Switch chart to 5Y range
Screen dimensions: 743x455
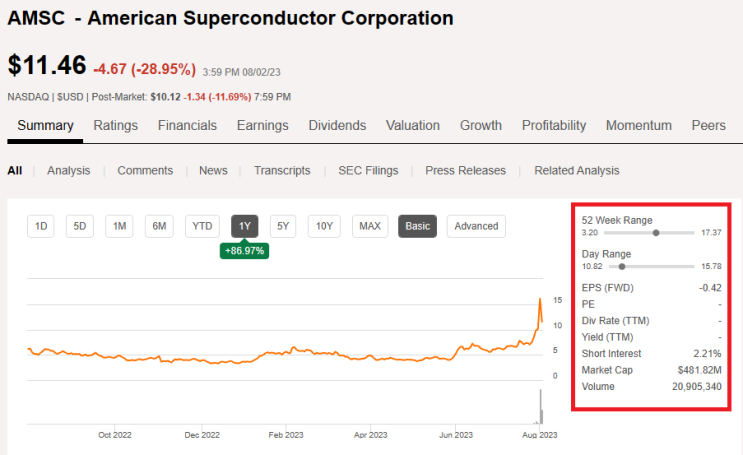pyautogui.click(x=283, y=226)
